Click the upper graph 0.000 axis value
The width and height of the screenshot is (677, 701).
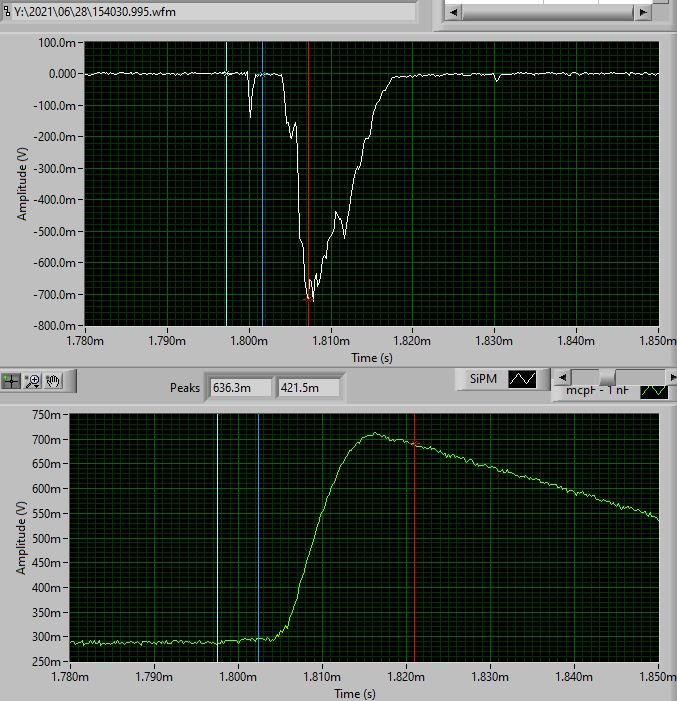click(x=63, y=74)
